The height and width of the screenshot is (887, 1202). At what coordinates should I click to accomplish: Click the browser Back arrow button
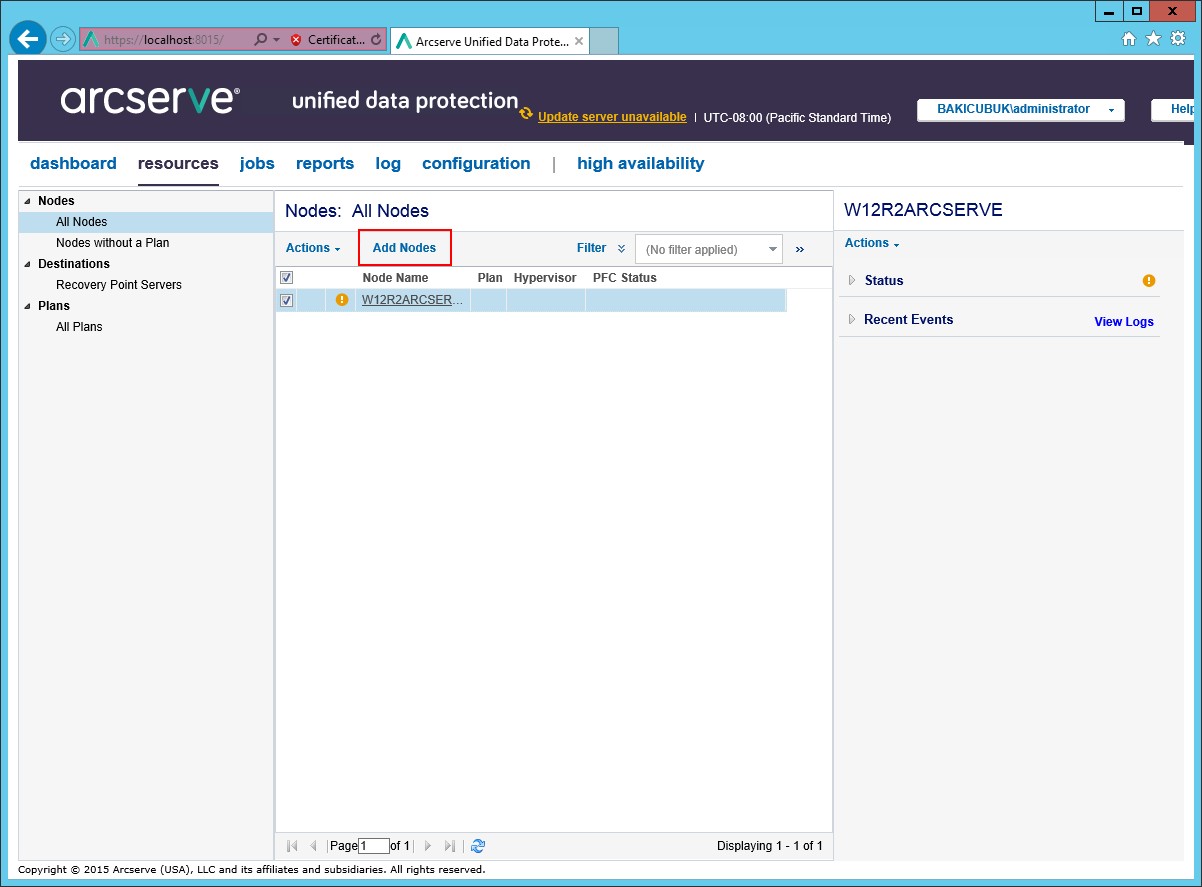point(28,39)
